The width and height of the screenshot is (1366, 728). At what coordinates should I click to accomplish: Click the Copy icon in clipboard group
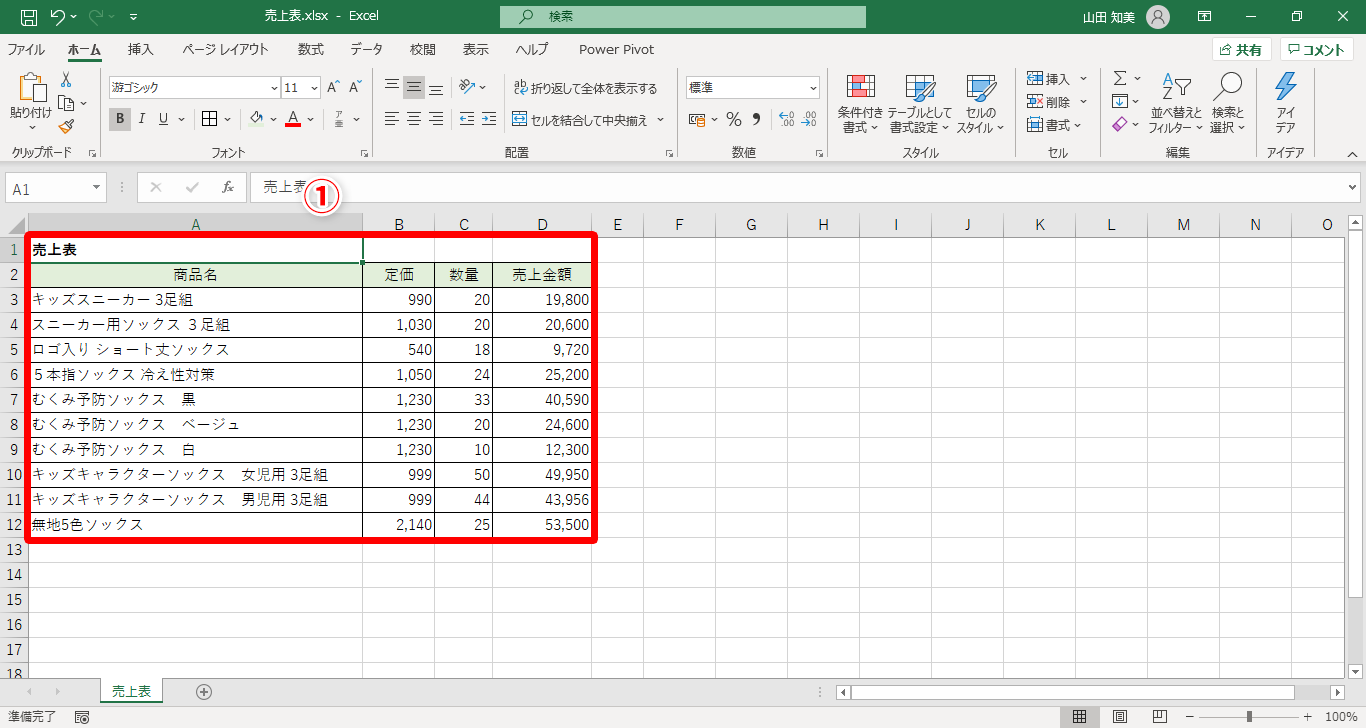pyautogui.click(x=66, y=103)
